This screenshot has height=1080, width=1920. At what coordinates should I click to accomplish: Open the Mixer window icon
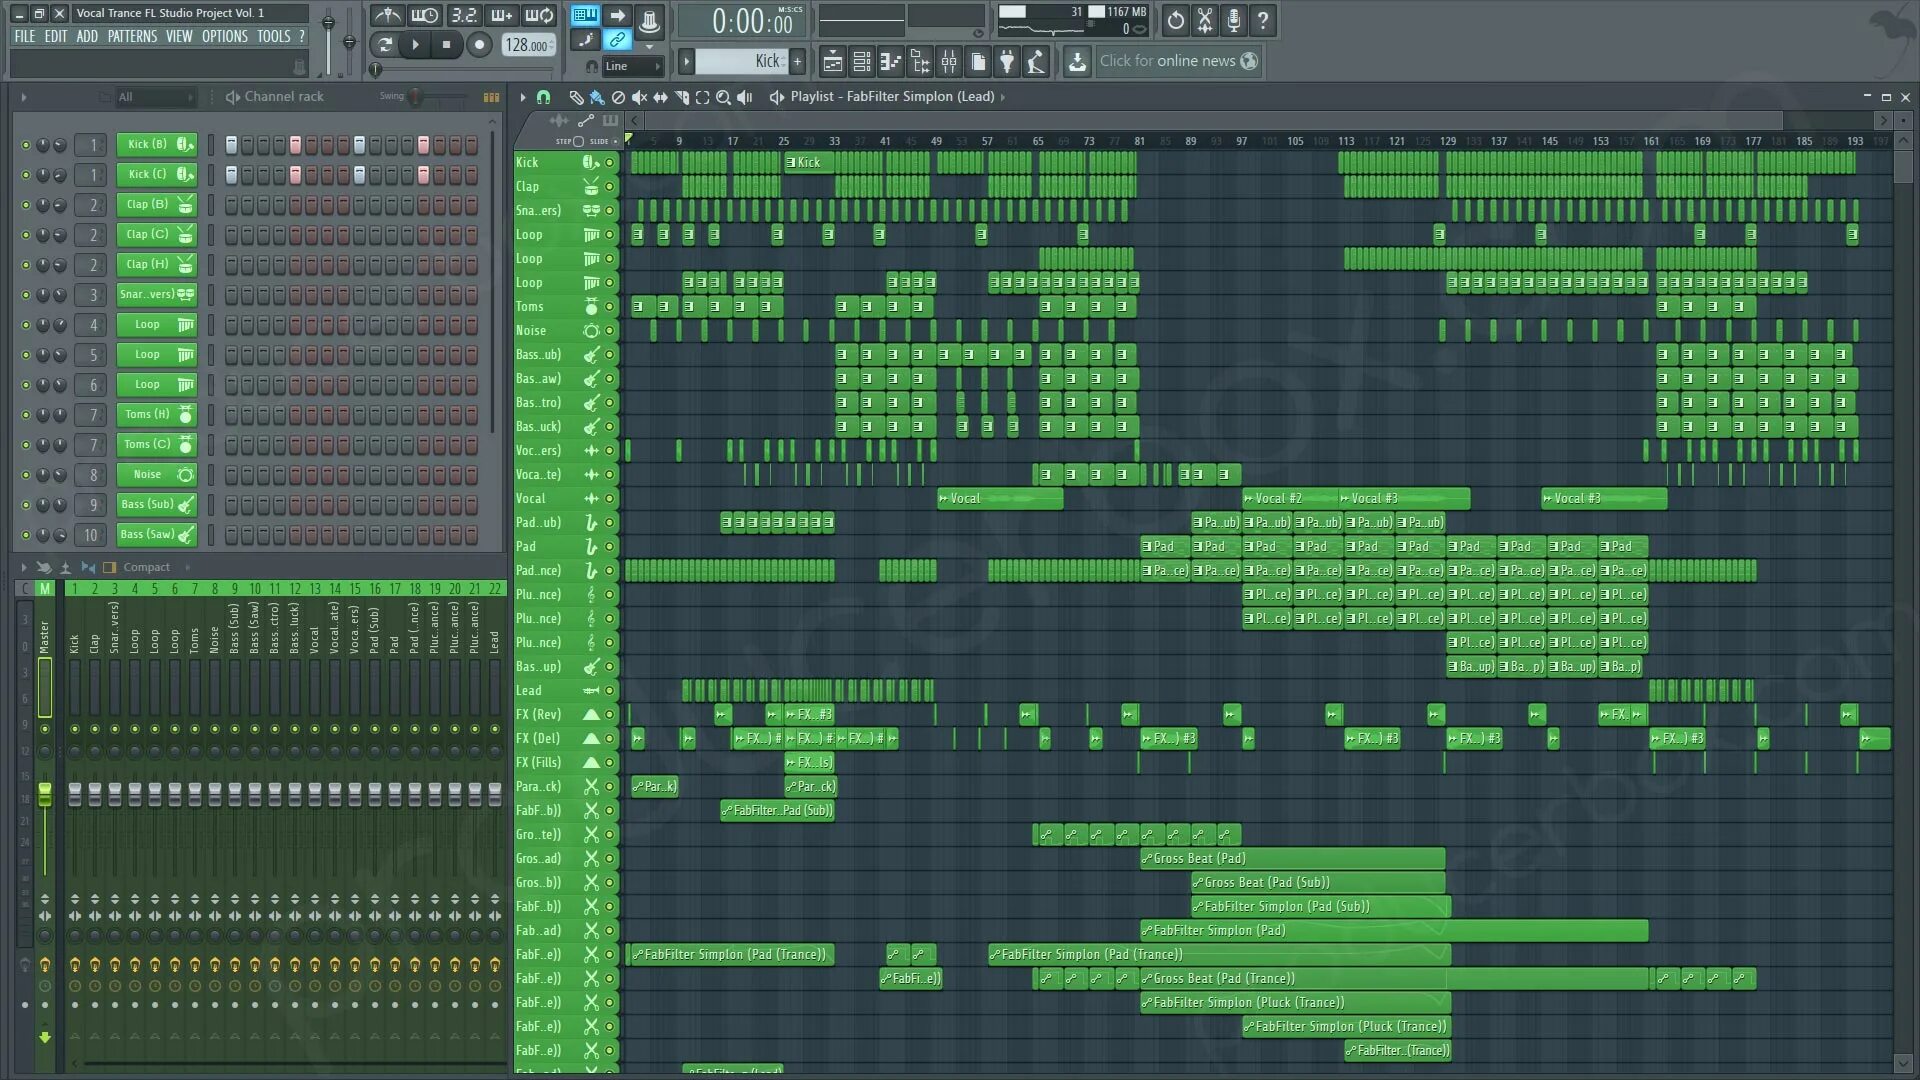949,62
